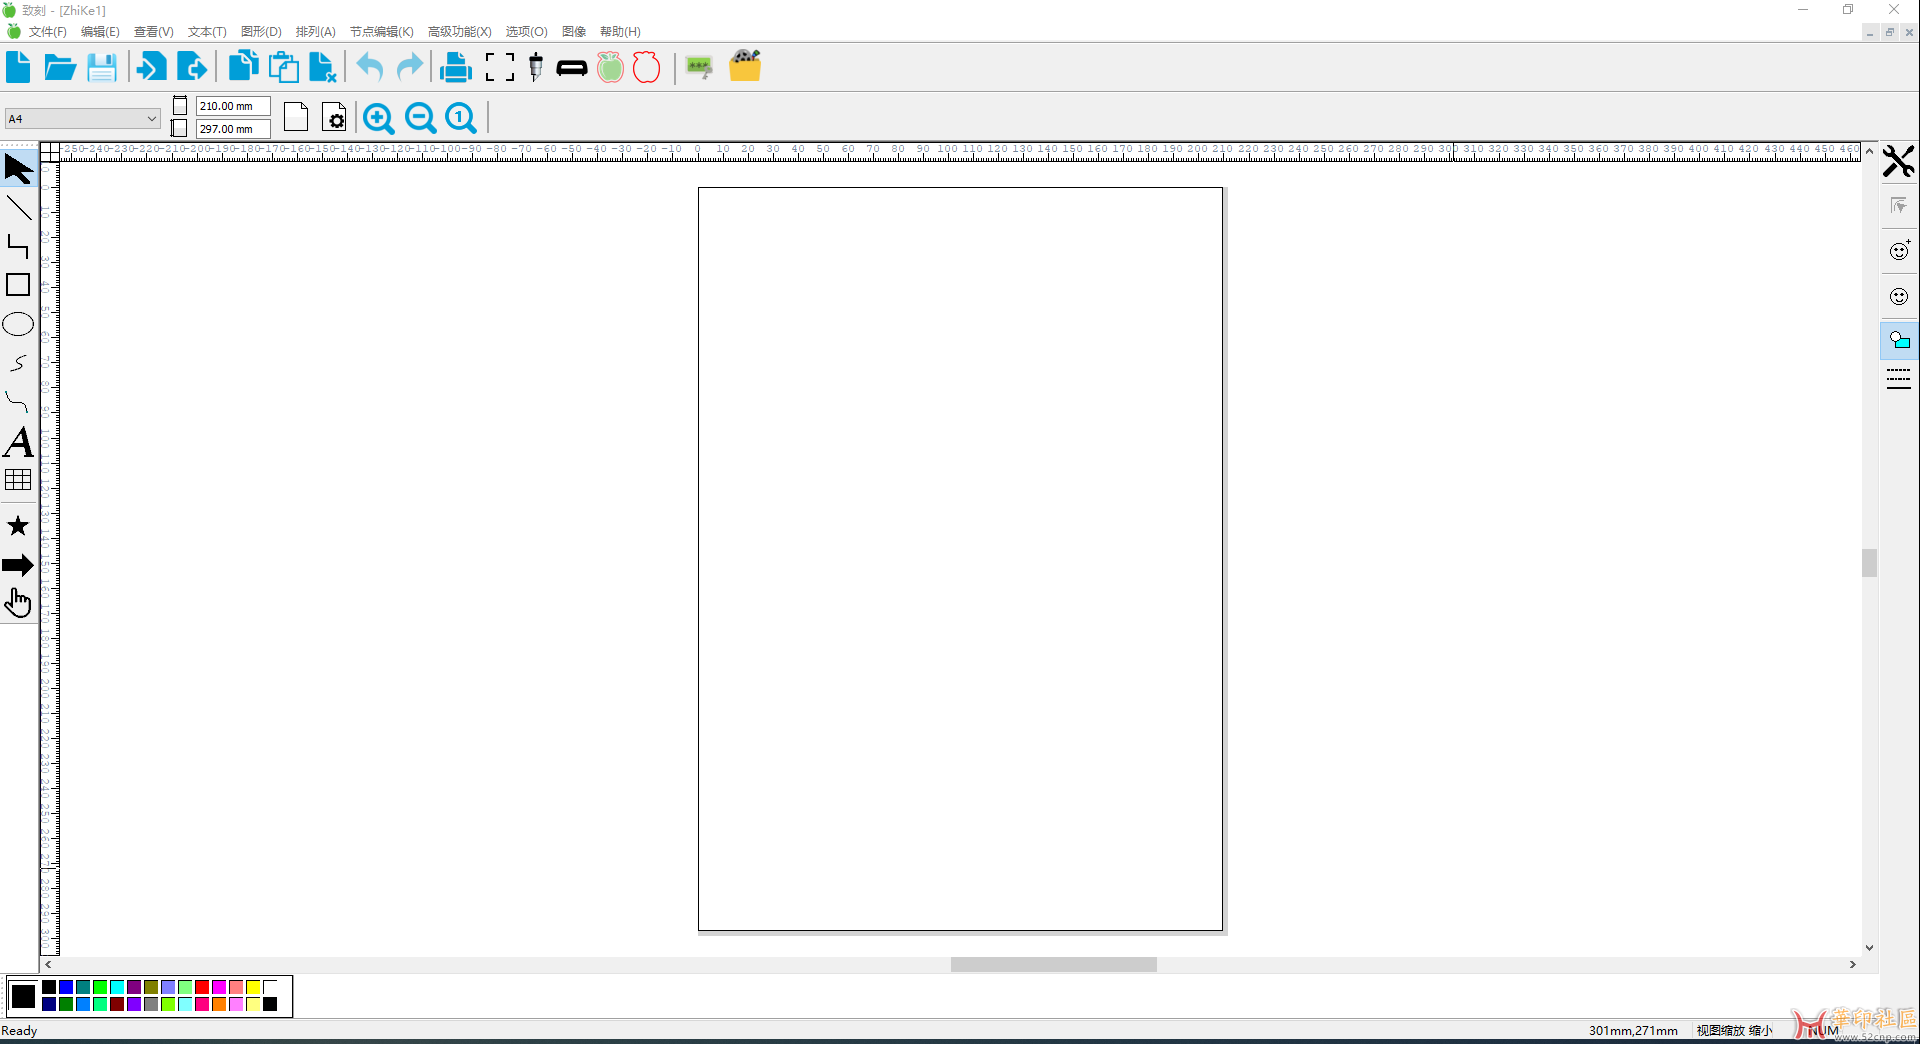The image size is (1920, 1044).
Task: Open the A4 paper size dropdown
Action: tap(83, 118)
